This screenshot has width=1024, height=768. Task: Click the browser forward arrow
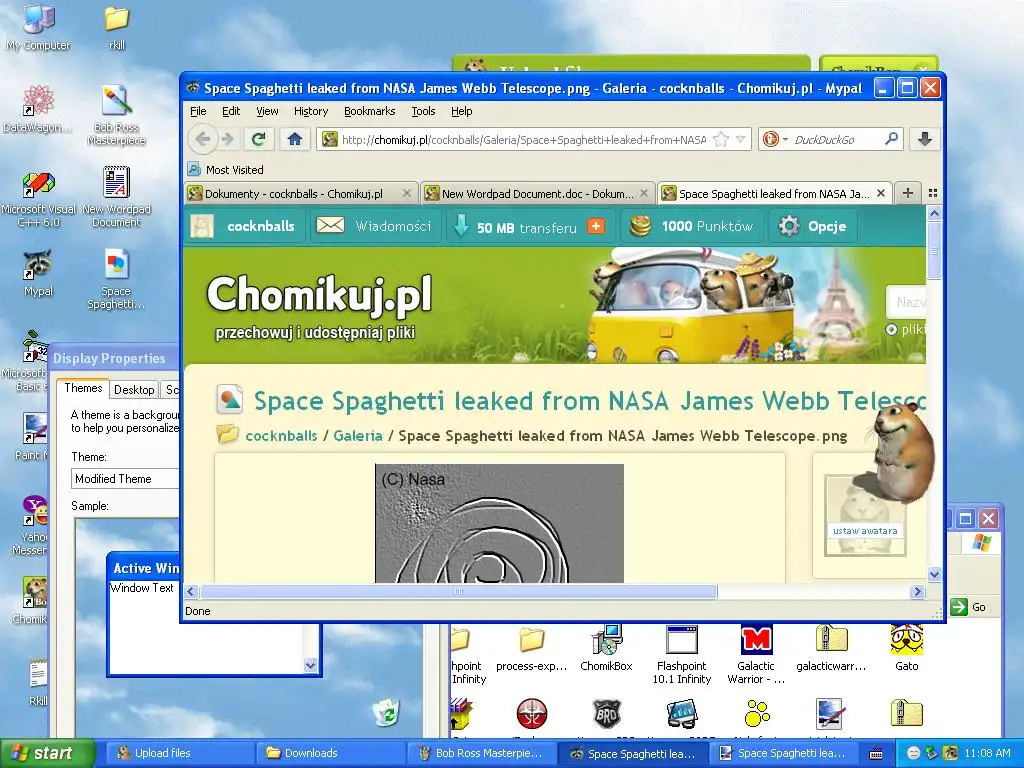coord(227,139)
